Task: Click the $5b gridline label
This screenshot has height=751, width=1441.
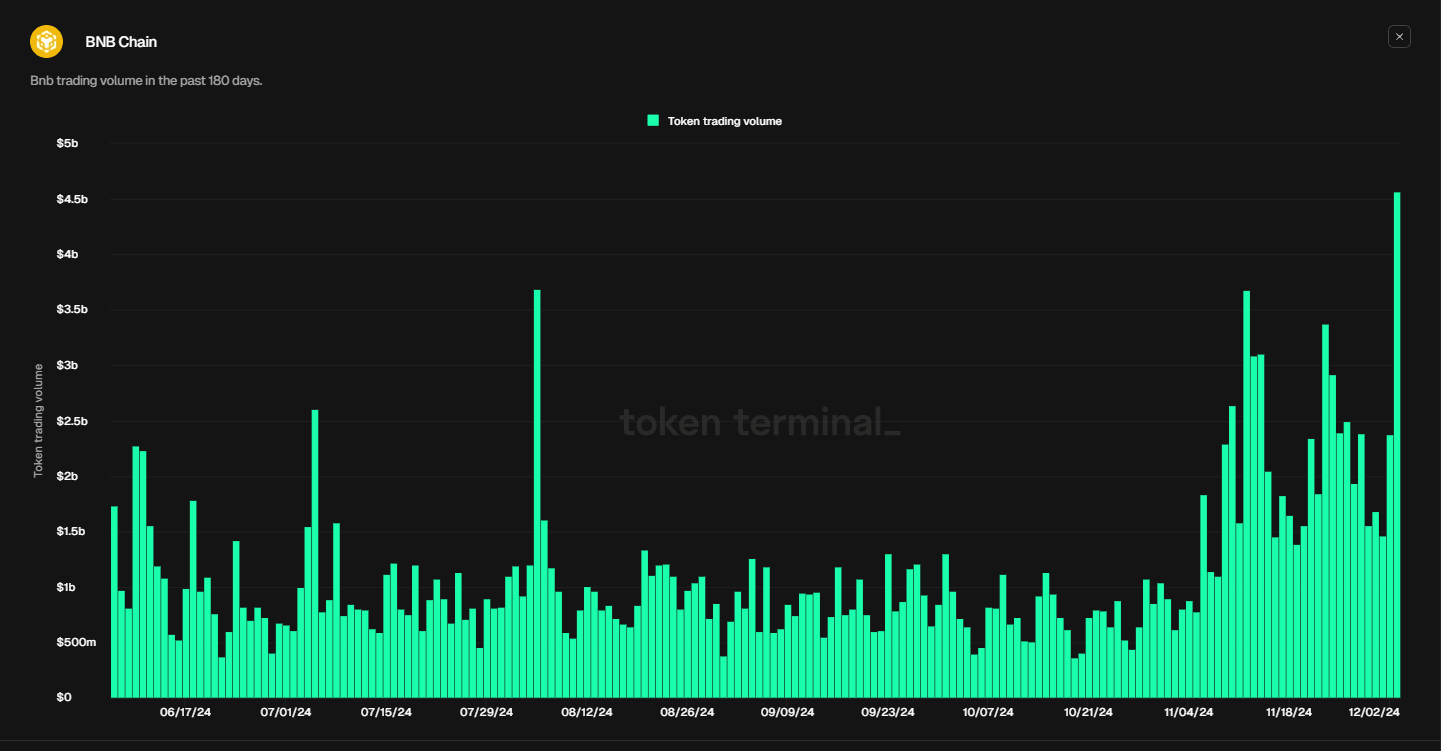Action: click(x=69, y=143)
